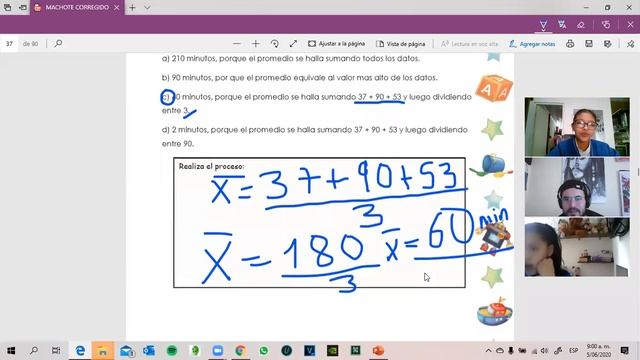Close the purple annotation toolbar
Screen dimensions: 640x360
point(630,25)
